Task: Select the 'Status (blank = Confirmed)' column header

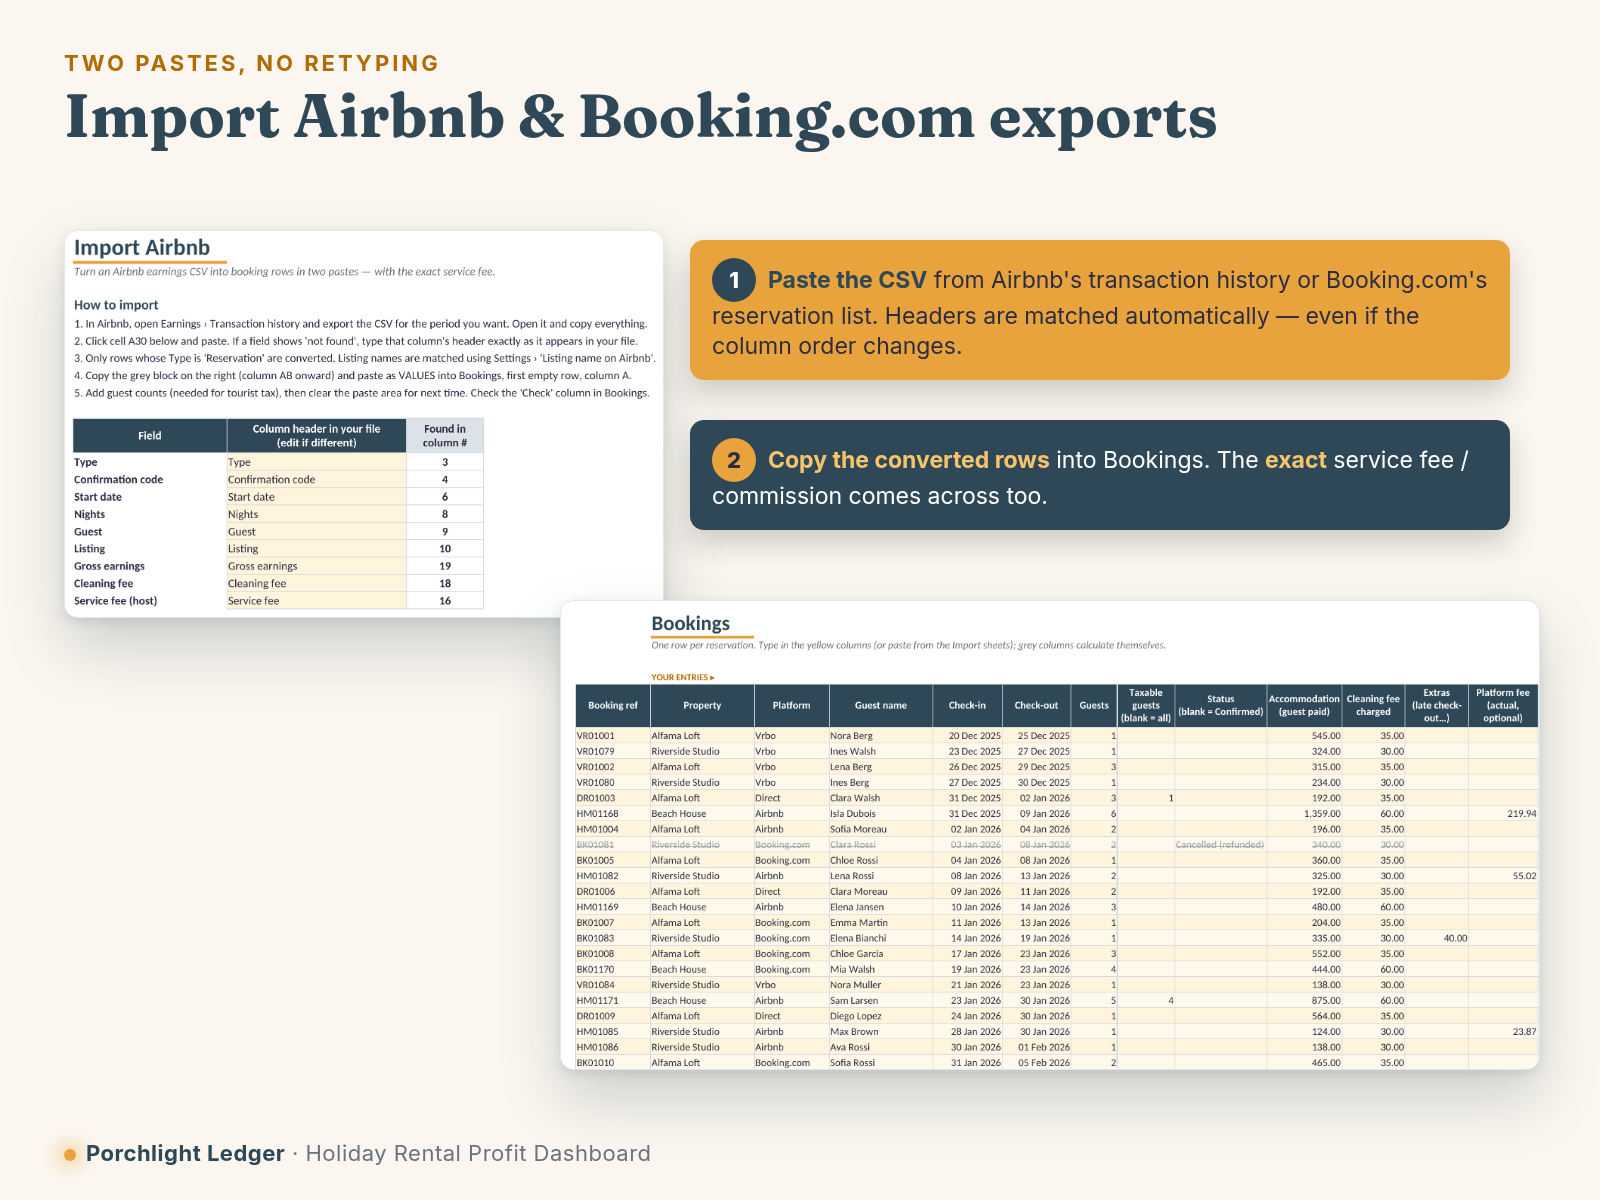Action: click(x=1221, y=706)
